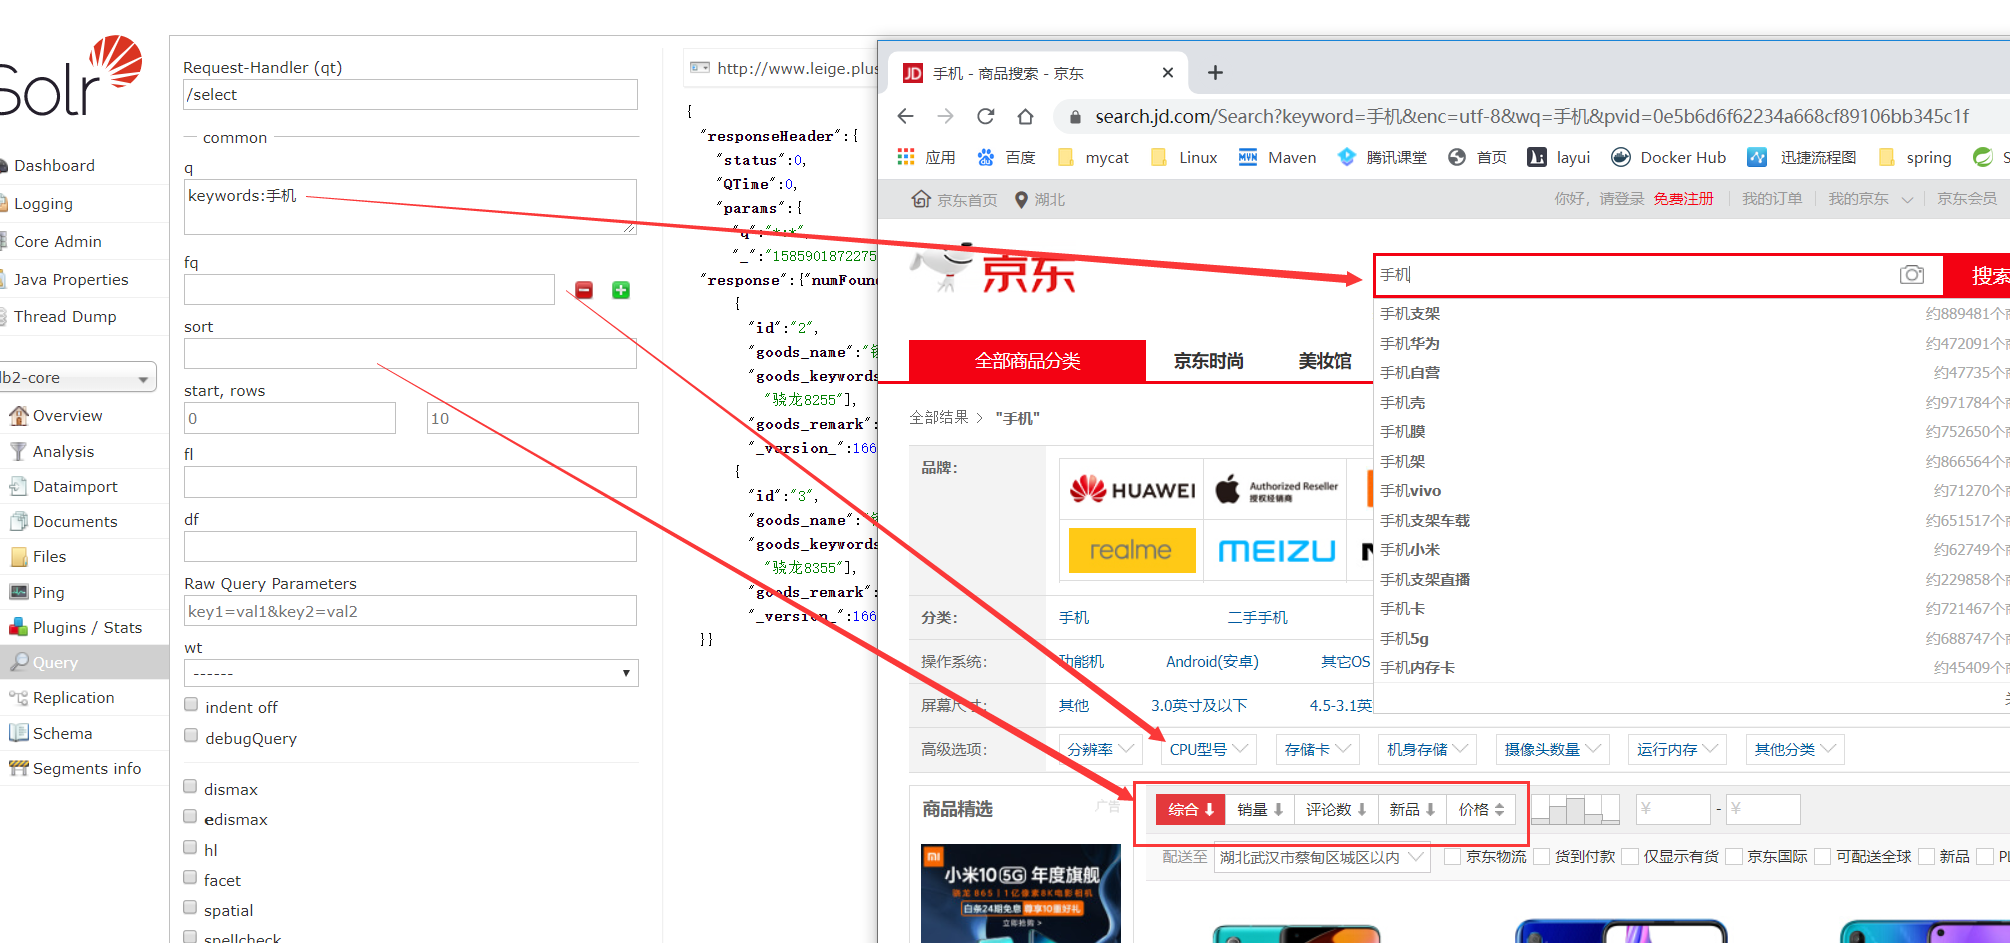Expand the 分辨率 advanced option
This screenshot has width=2010, height=943.
(1101, 749)
